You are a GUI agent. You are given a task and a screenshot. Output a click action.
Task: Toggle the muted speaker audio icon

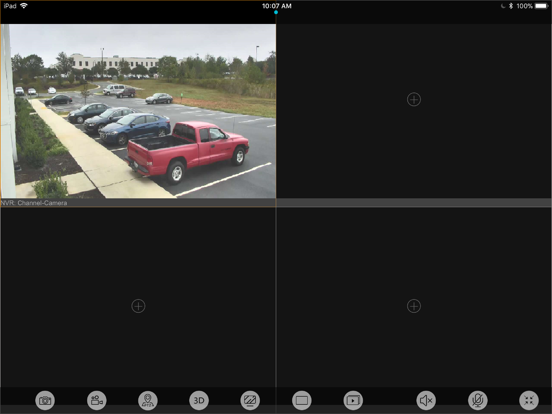(x=426, y=400)
